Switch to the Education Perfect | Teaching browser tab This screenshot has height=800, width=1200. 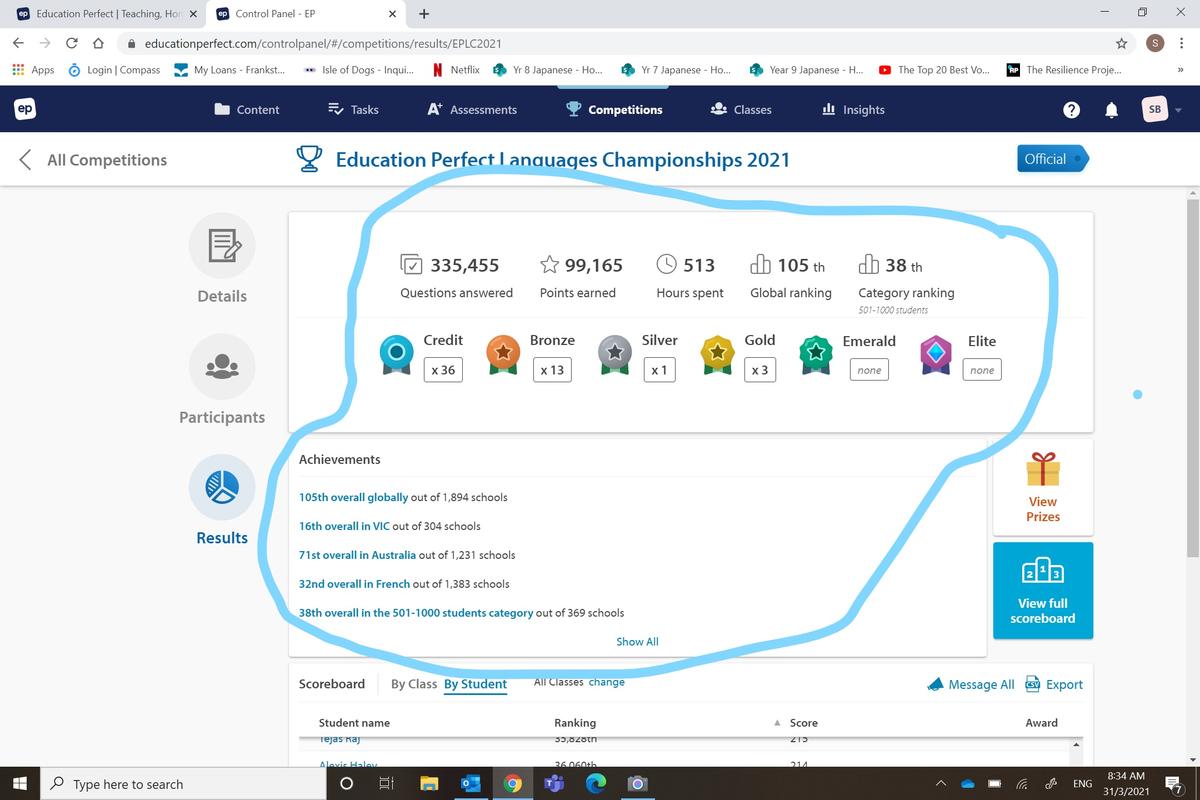106,14
